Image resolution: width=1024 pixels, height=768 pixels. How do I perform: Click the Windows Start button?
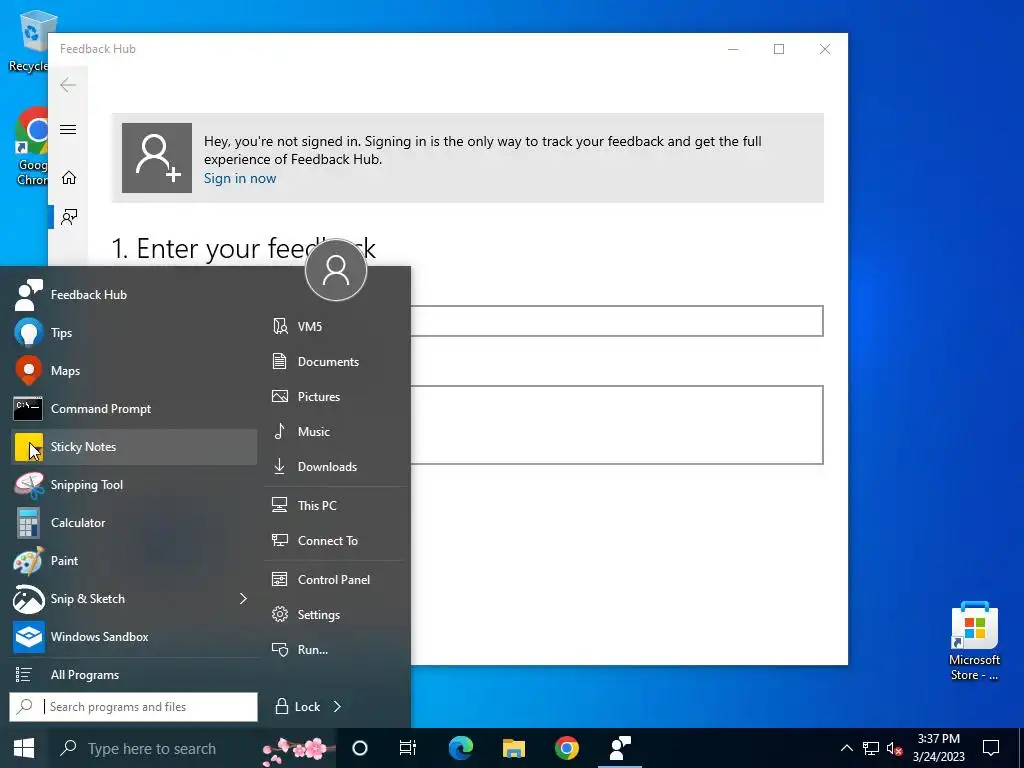pyautogui.click(x=24, y=748)
